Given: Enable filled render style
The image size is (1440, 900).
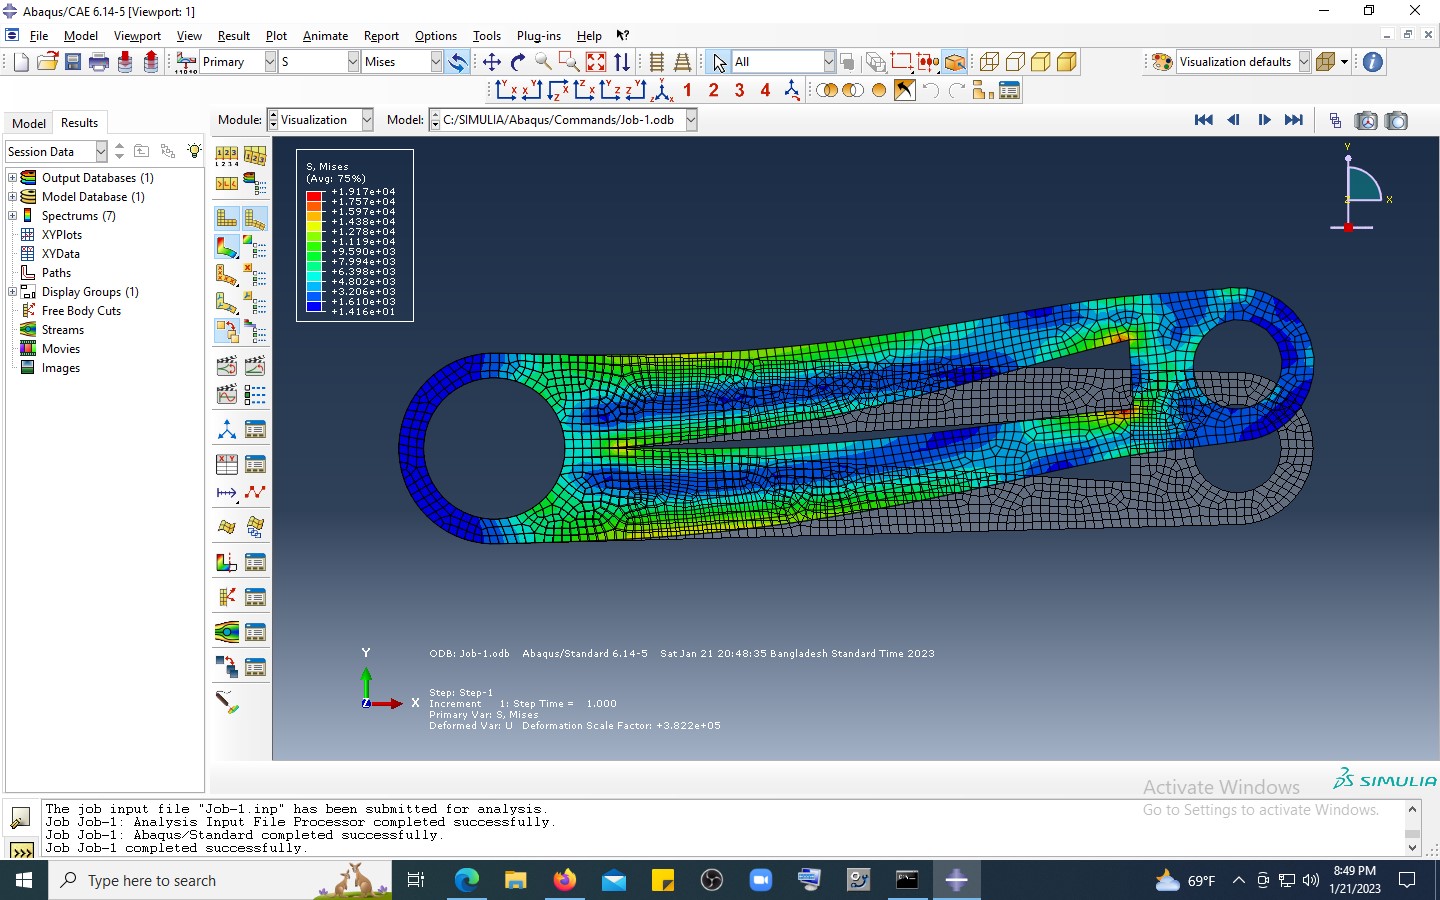Looking at the screenshot, I should click(1041, 62).
